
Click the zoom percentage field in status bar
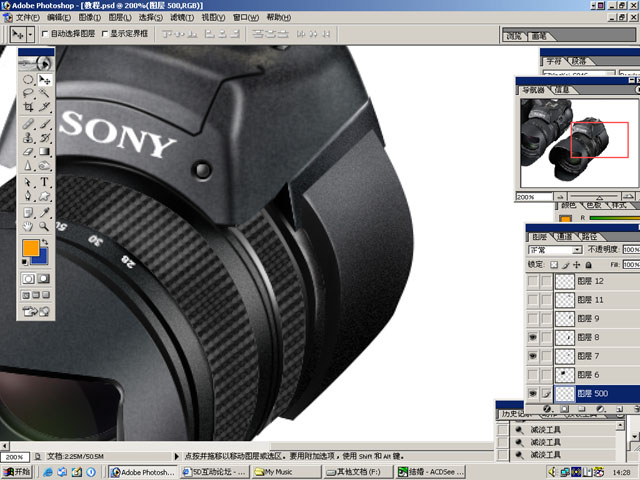pos(15,457)
